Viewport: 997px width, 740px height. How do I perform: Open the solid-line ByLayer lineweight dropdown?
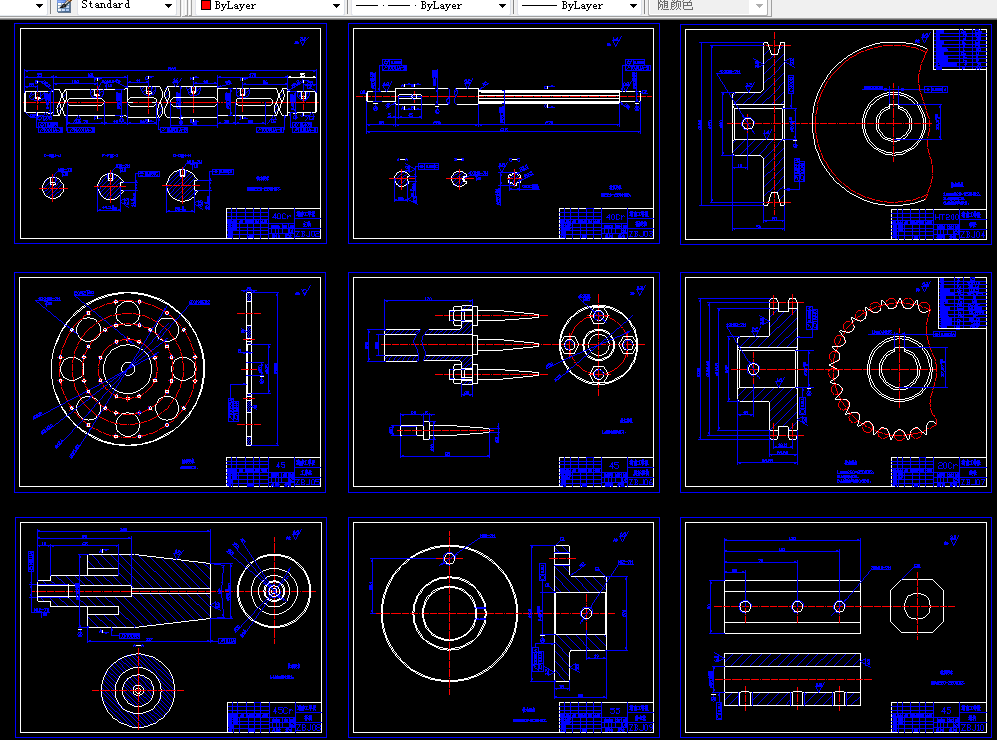click(x=579, y=6)
